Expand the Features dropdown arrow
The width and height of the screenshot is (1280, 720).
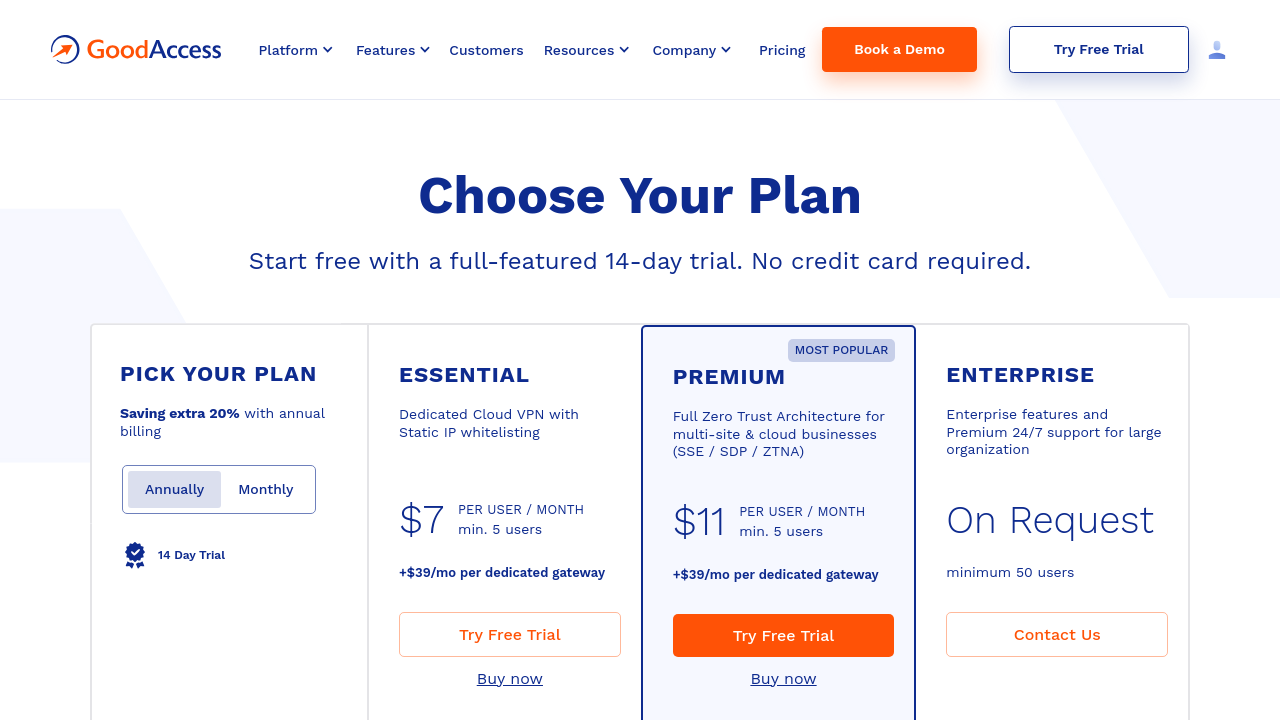point(425,50)
